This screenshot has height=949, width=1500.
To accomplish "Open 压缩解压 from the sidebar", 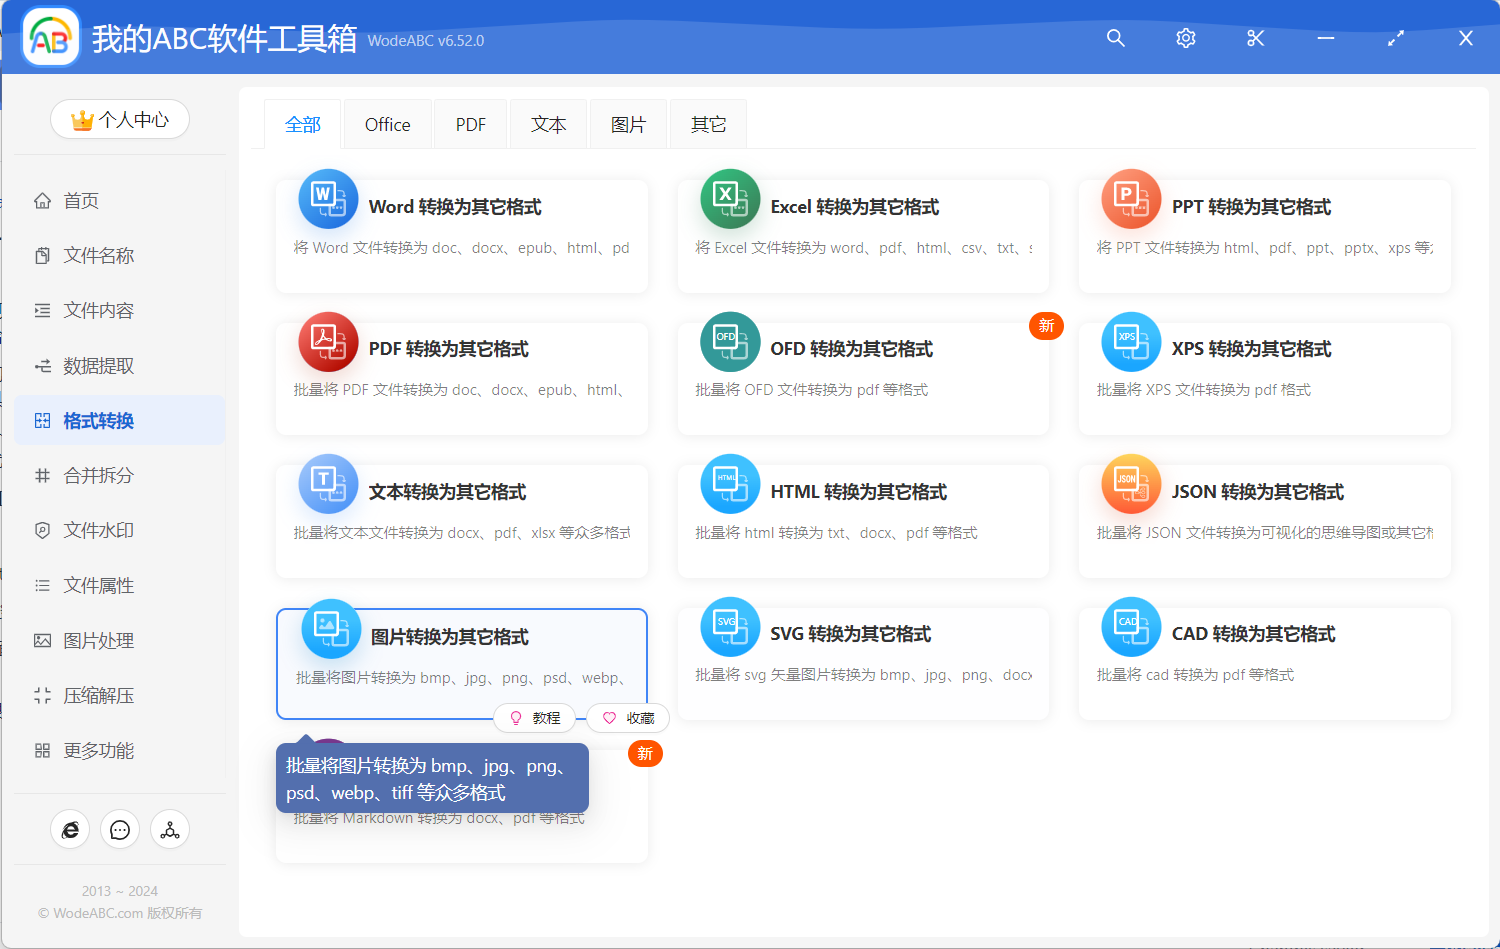I will pyautogui.click(x=97, y=695).
